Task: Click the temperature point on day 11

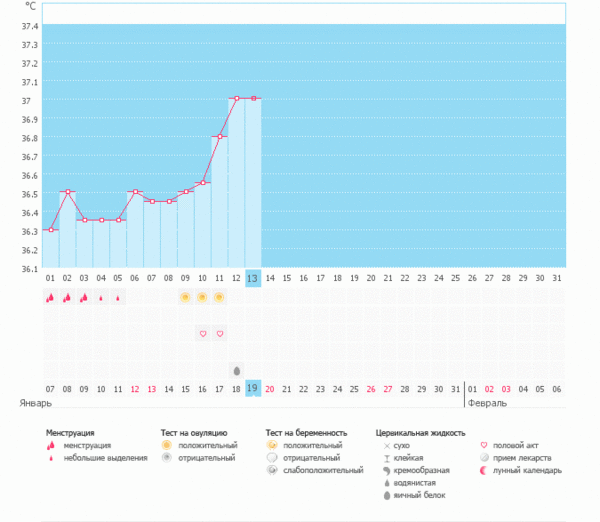Action: pyautogui.click(x=219, y=136)
